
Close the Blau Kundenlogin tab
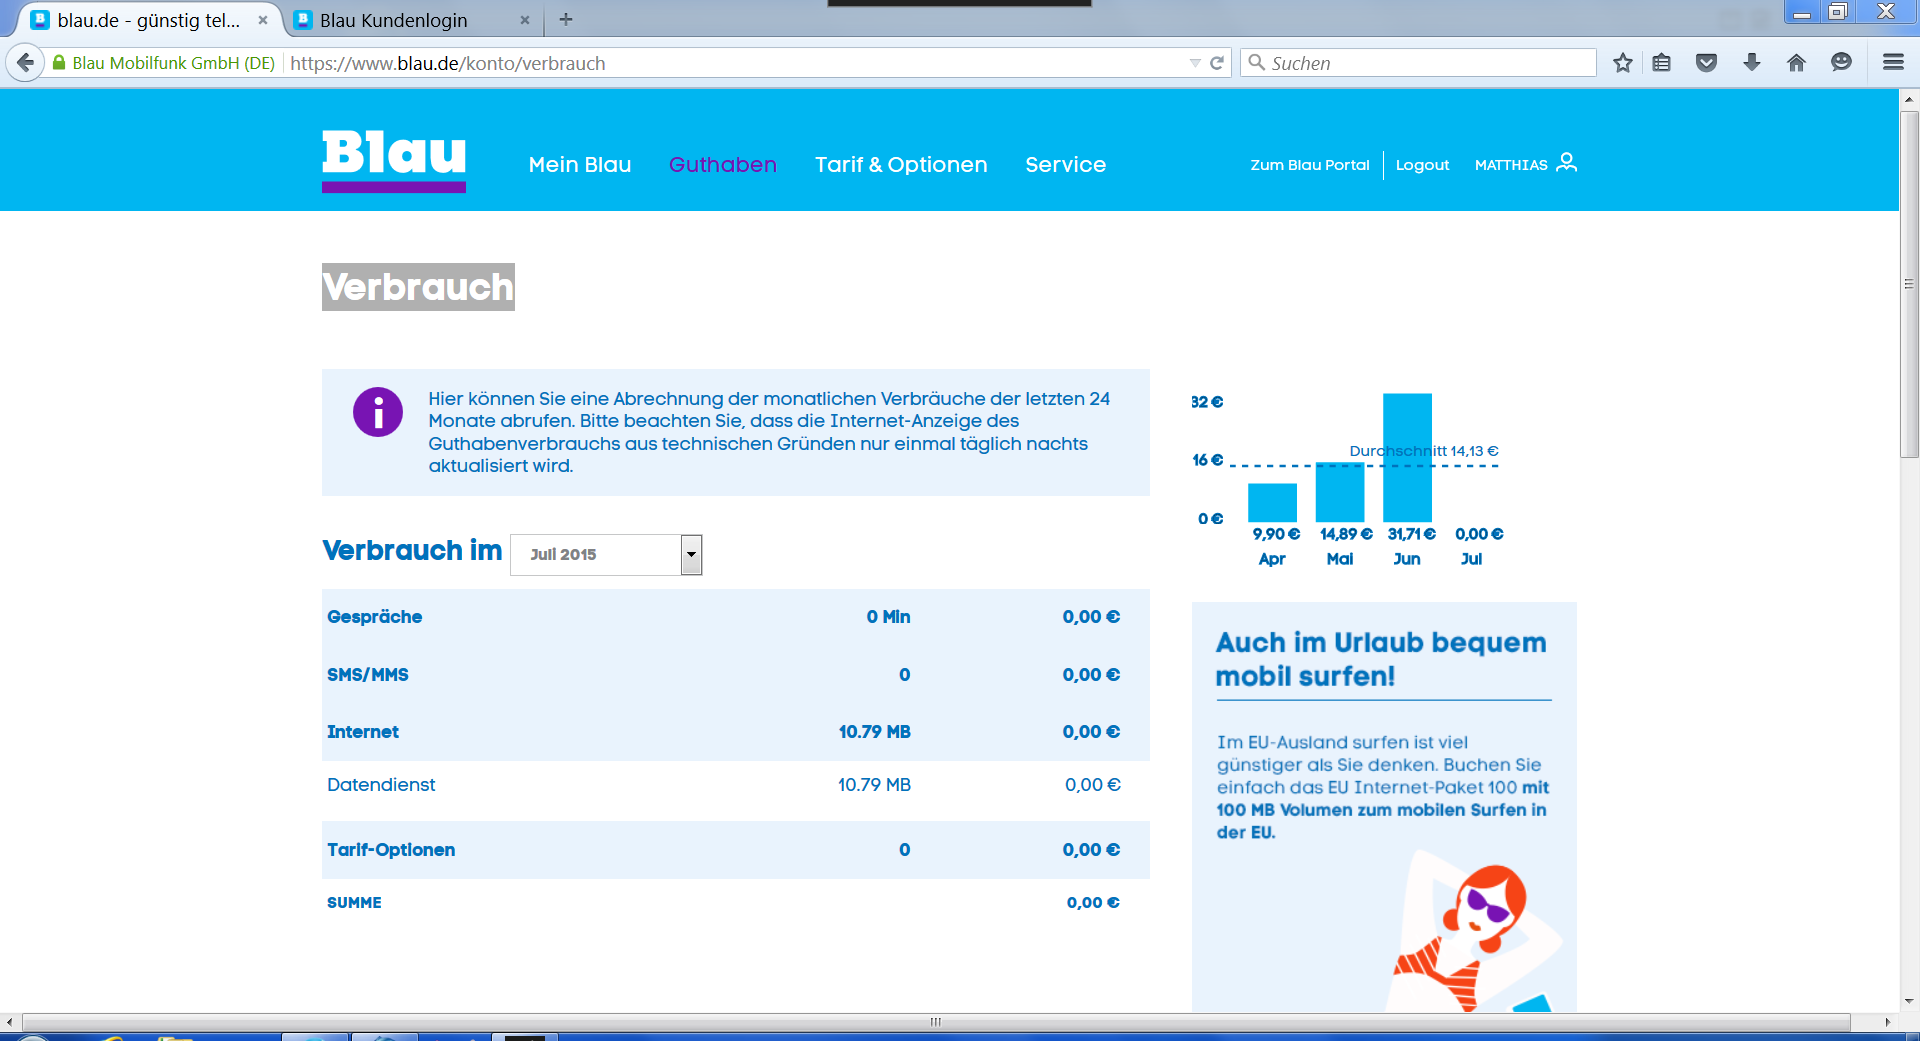click(525, 20)
